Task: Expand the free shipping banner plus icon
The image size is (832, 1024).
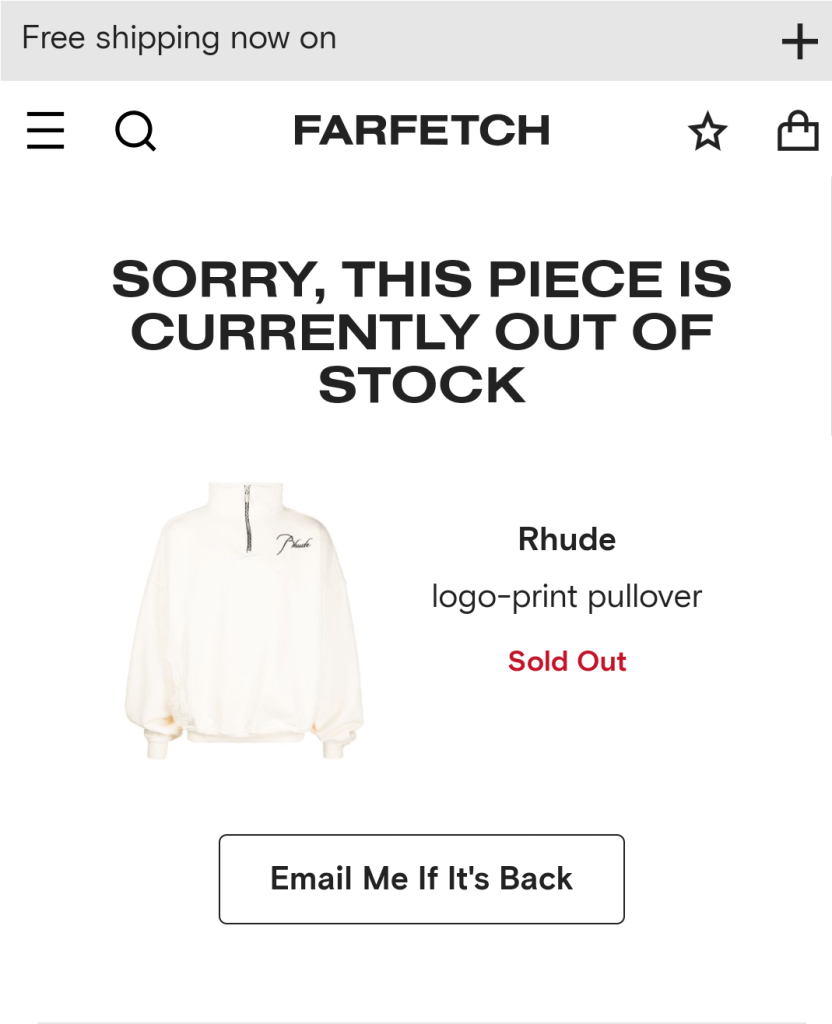Action: [x=799, y=41]
